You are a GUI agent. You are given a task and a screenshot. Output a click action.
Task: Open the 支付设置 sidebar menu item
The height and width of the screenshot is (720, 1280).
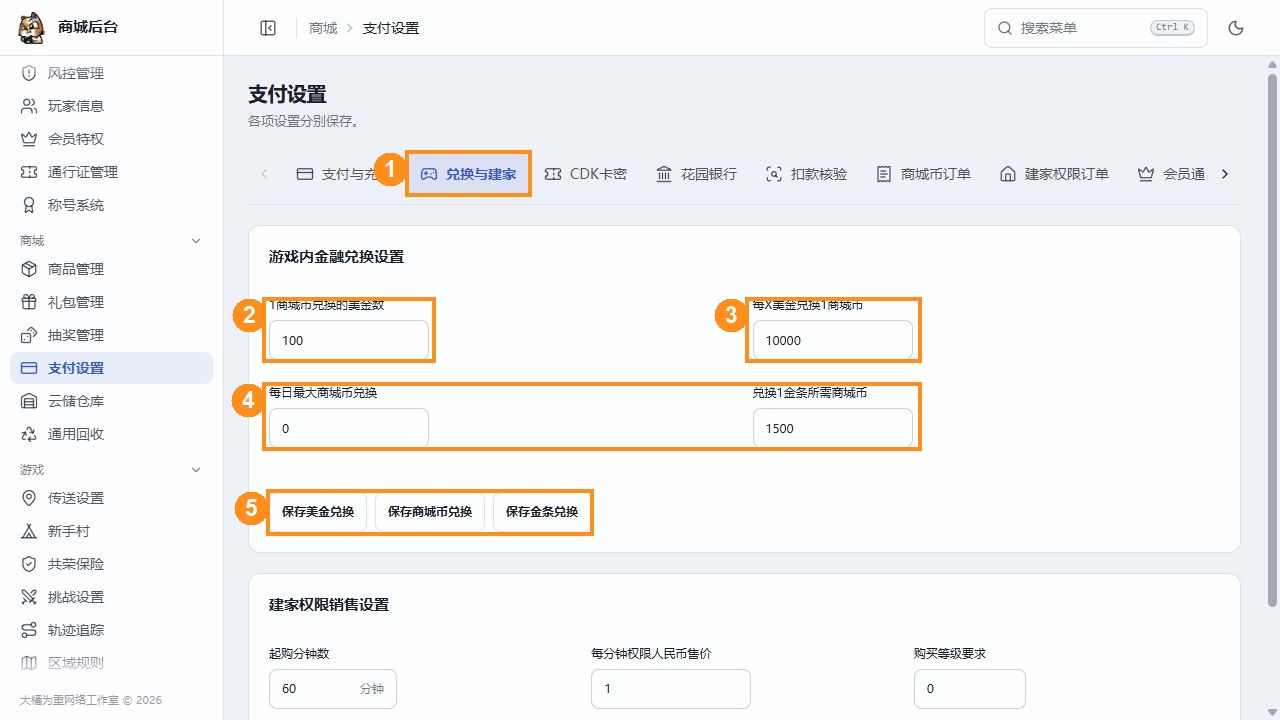tap(111, 368)
